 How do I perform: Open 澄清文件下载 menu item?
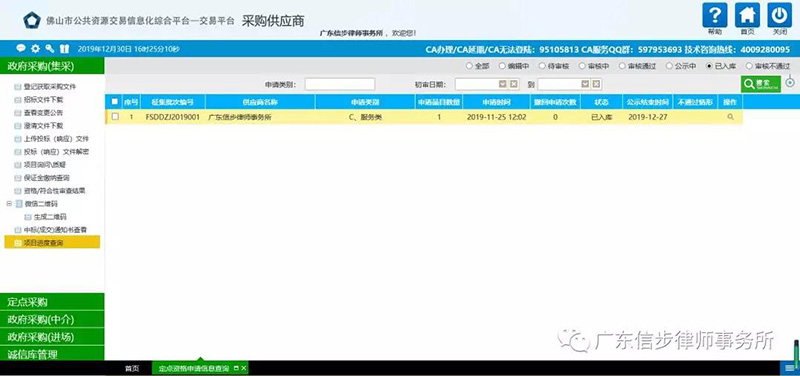43,126
